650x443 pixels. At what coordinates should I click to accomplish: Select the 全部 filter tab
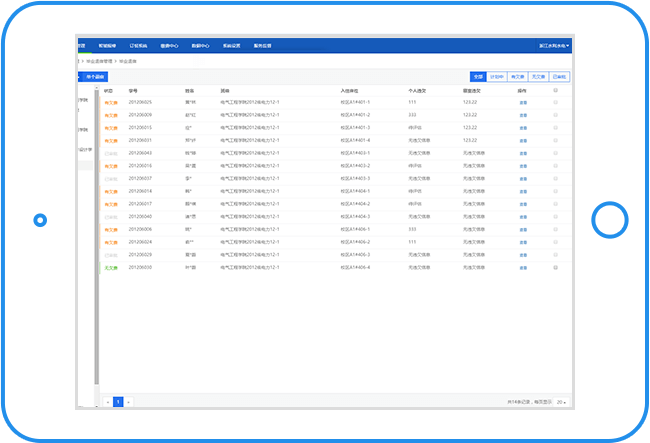click(478, 77)
